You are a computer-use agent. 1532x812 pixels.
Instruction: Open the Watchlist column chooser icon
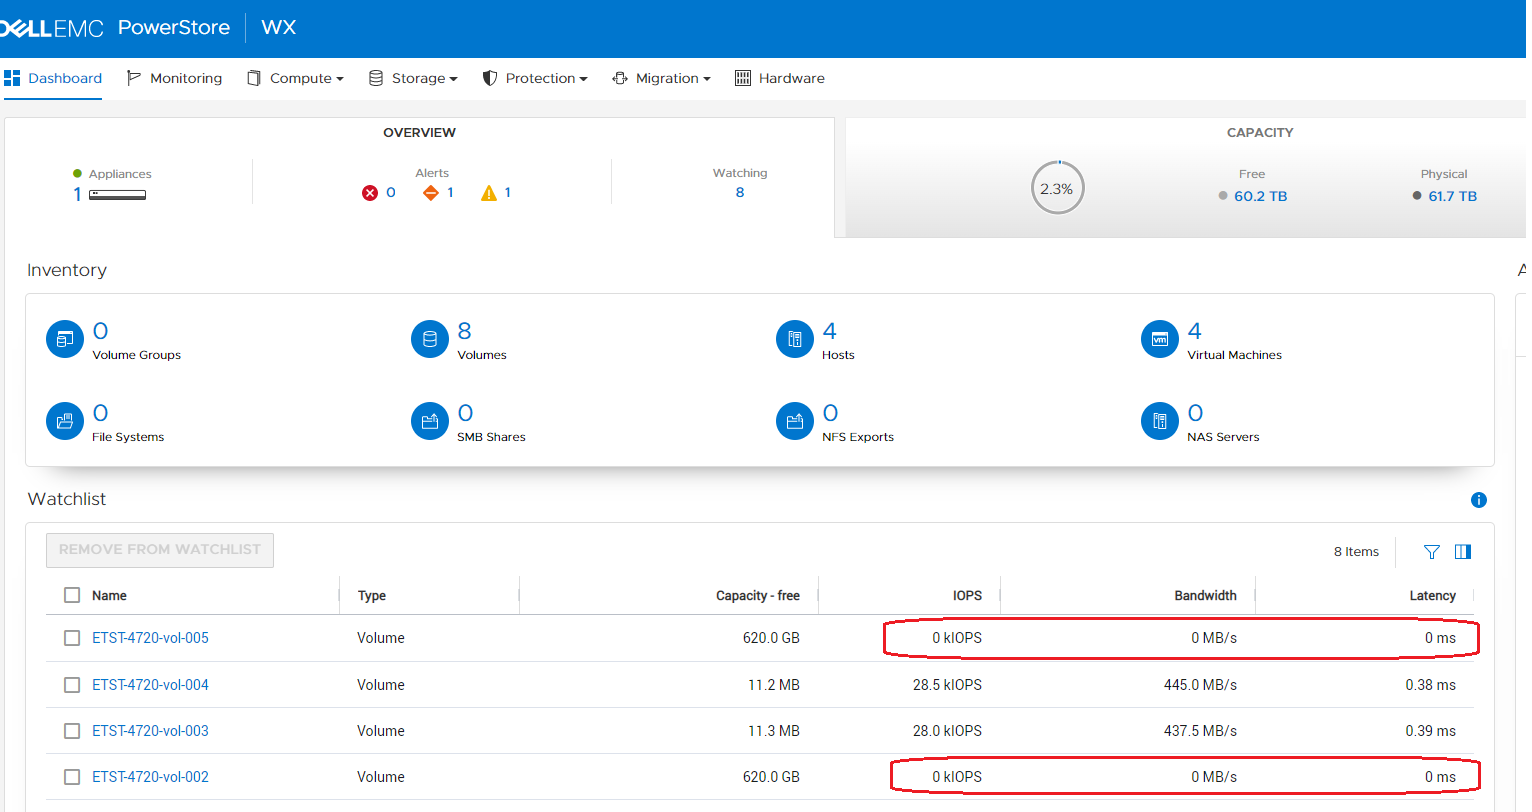(1463, 552)
